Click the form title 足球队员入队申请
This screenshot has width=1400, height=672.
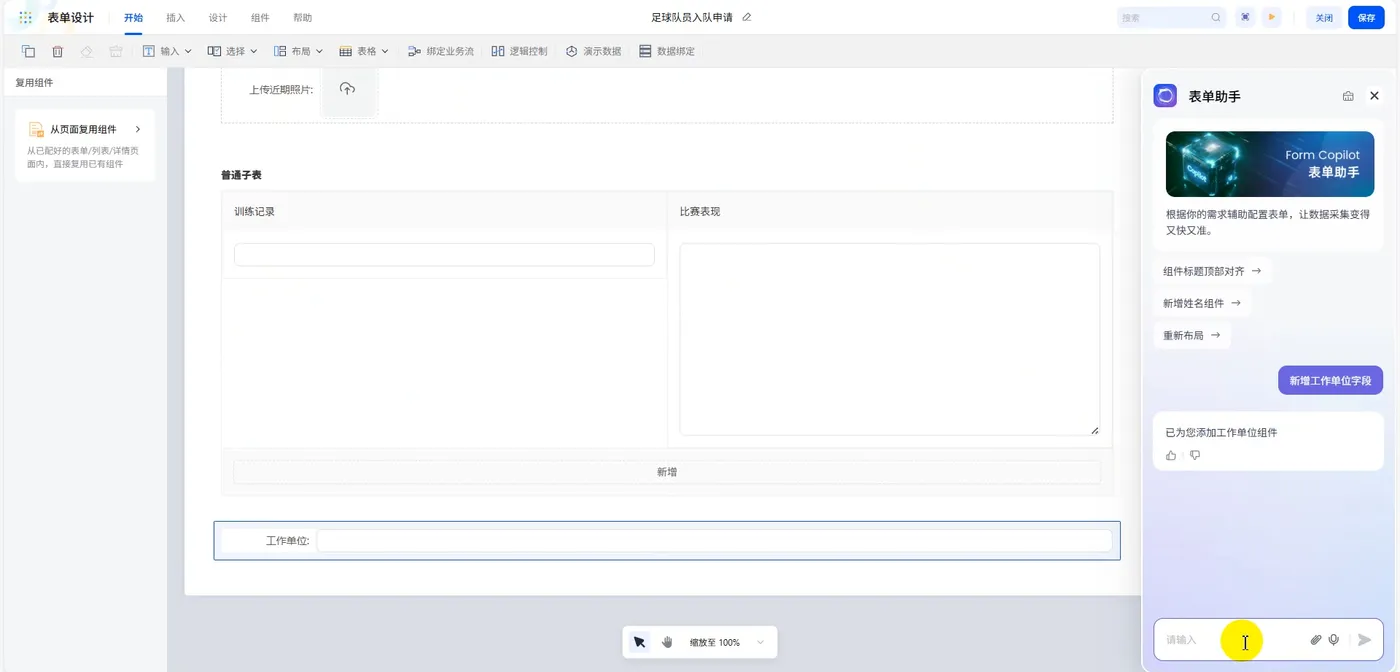[x=692, y=18]
